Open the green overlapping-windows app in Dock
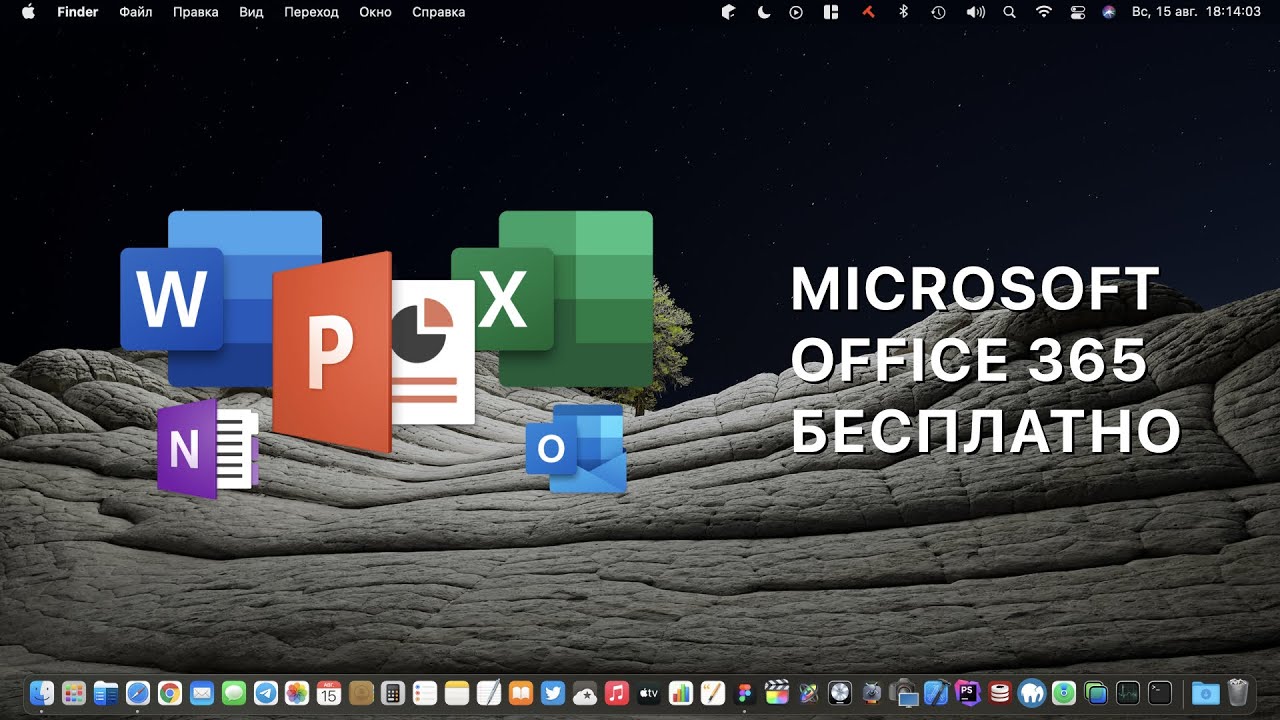Screen dimensions: 1280x720 pos(1095,692)
